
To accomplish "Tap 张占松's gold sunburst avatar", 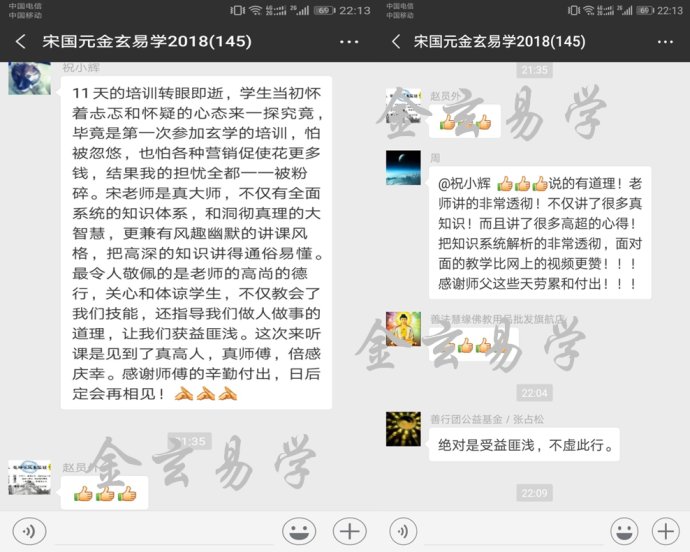I will click(403, 428).
